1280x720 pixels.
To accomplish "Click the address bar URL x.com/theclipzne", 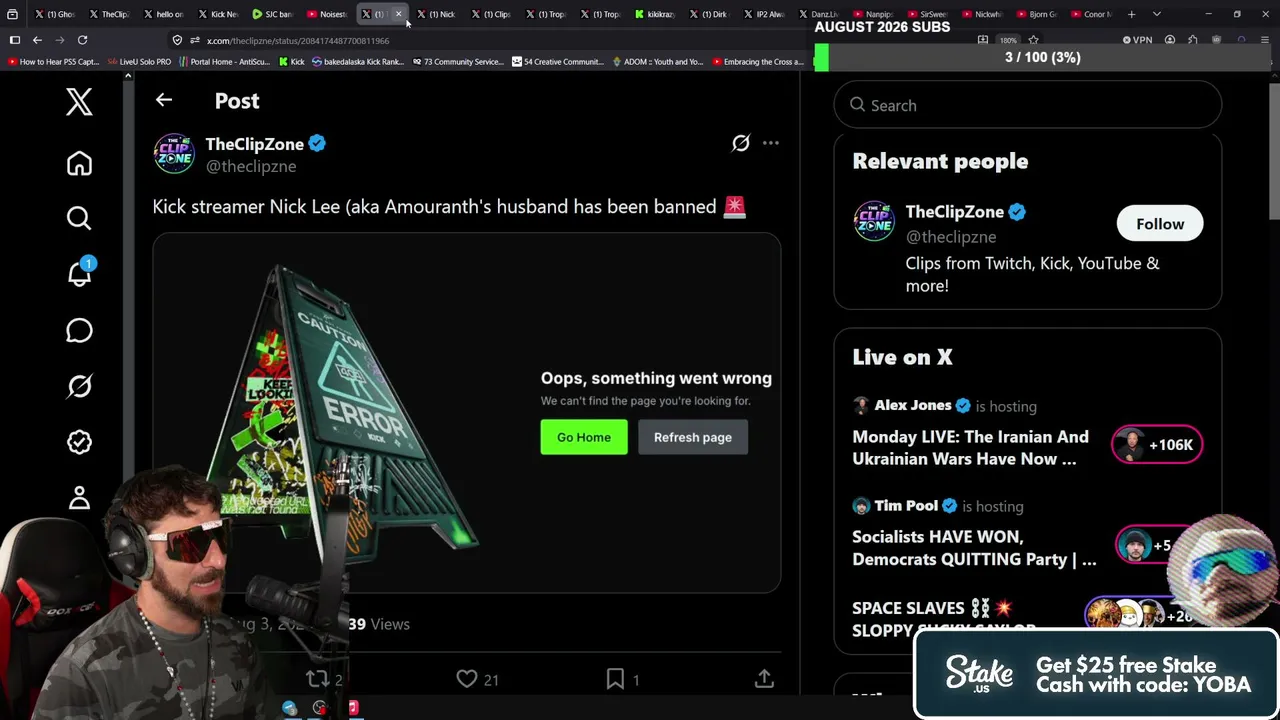I will (x=298, y=41).
